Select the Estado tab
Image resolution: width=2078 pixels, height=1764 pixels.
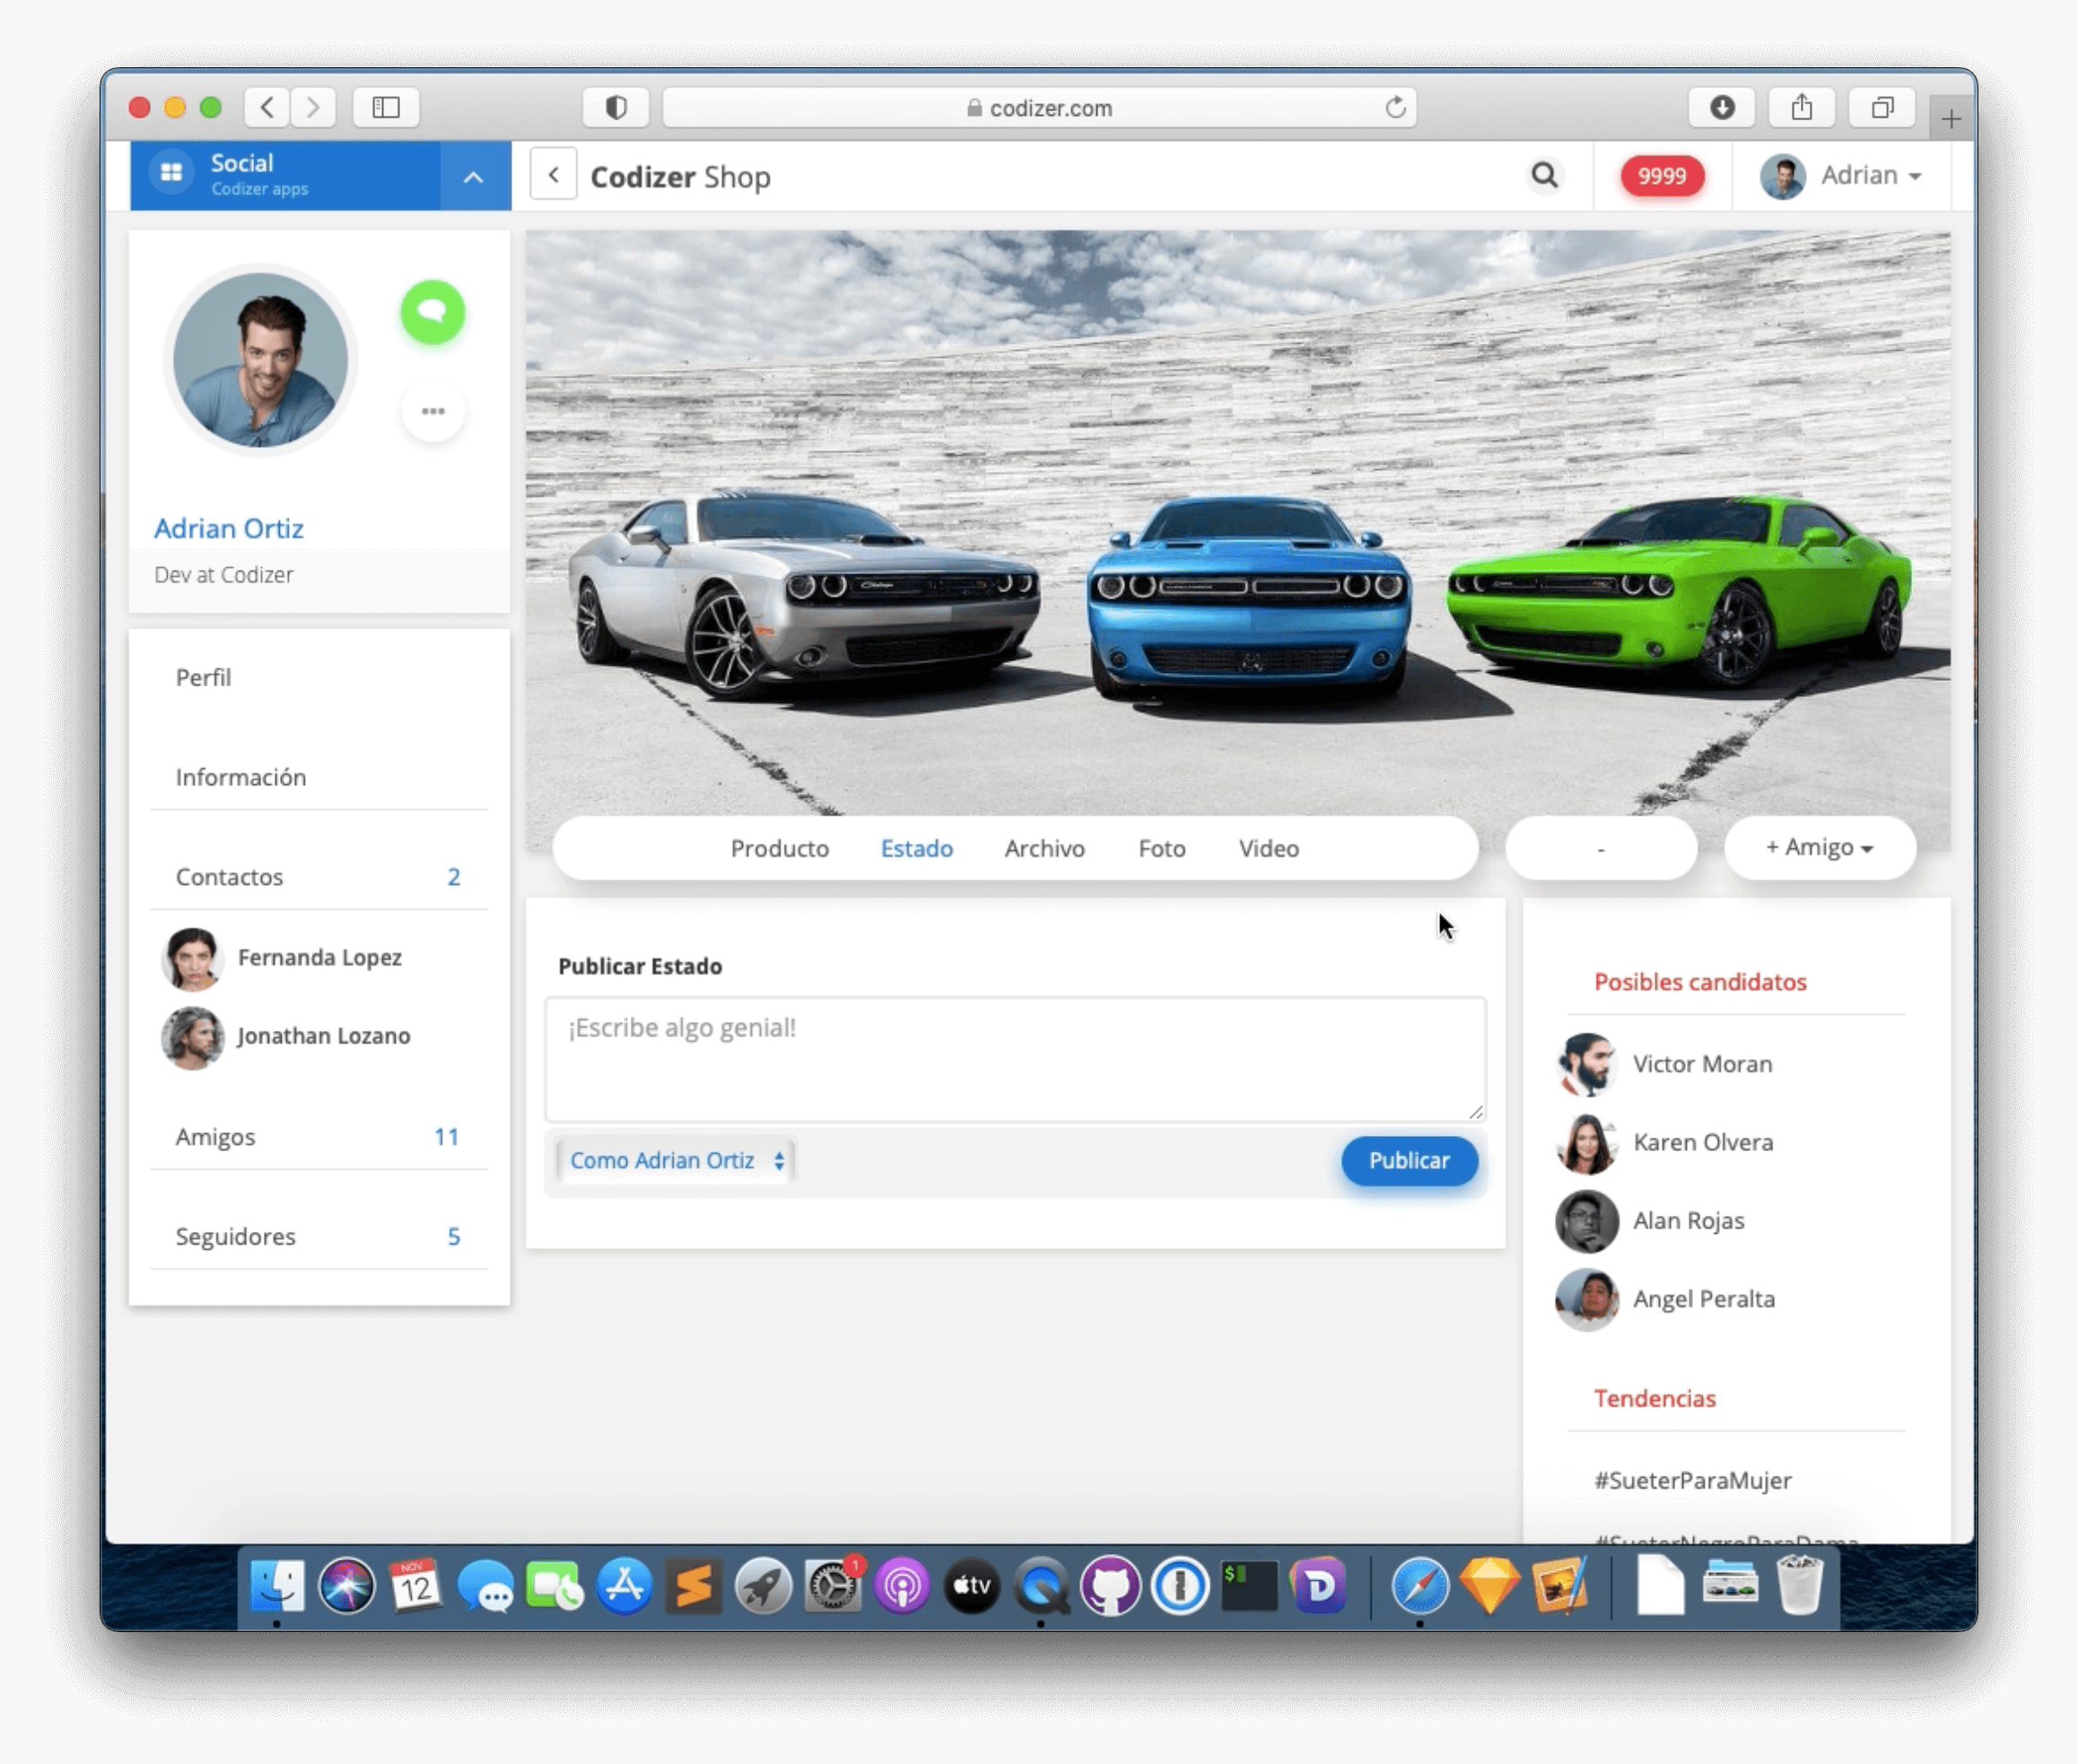[917, 847]
